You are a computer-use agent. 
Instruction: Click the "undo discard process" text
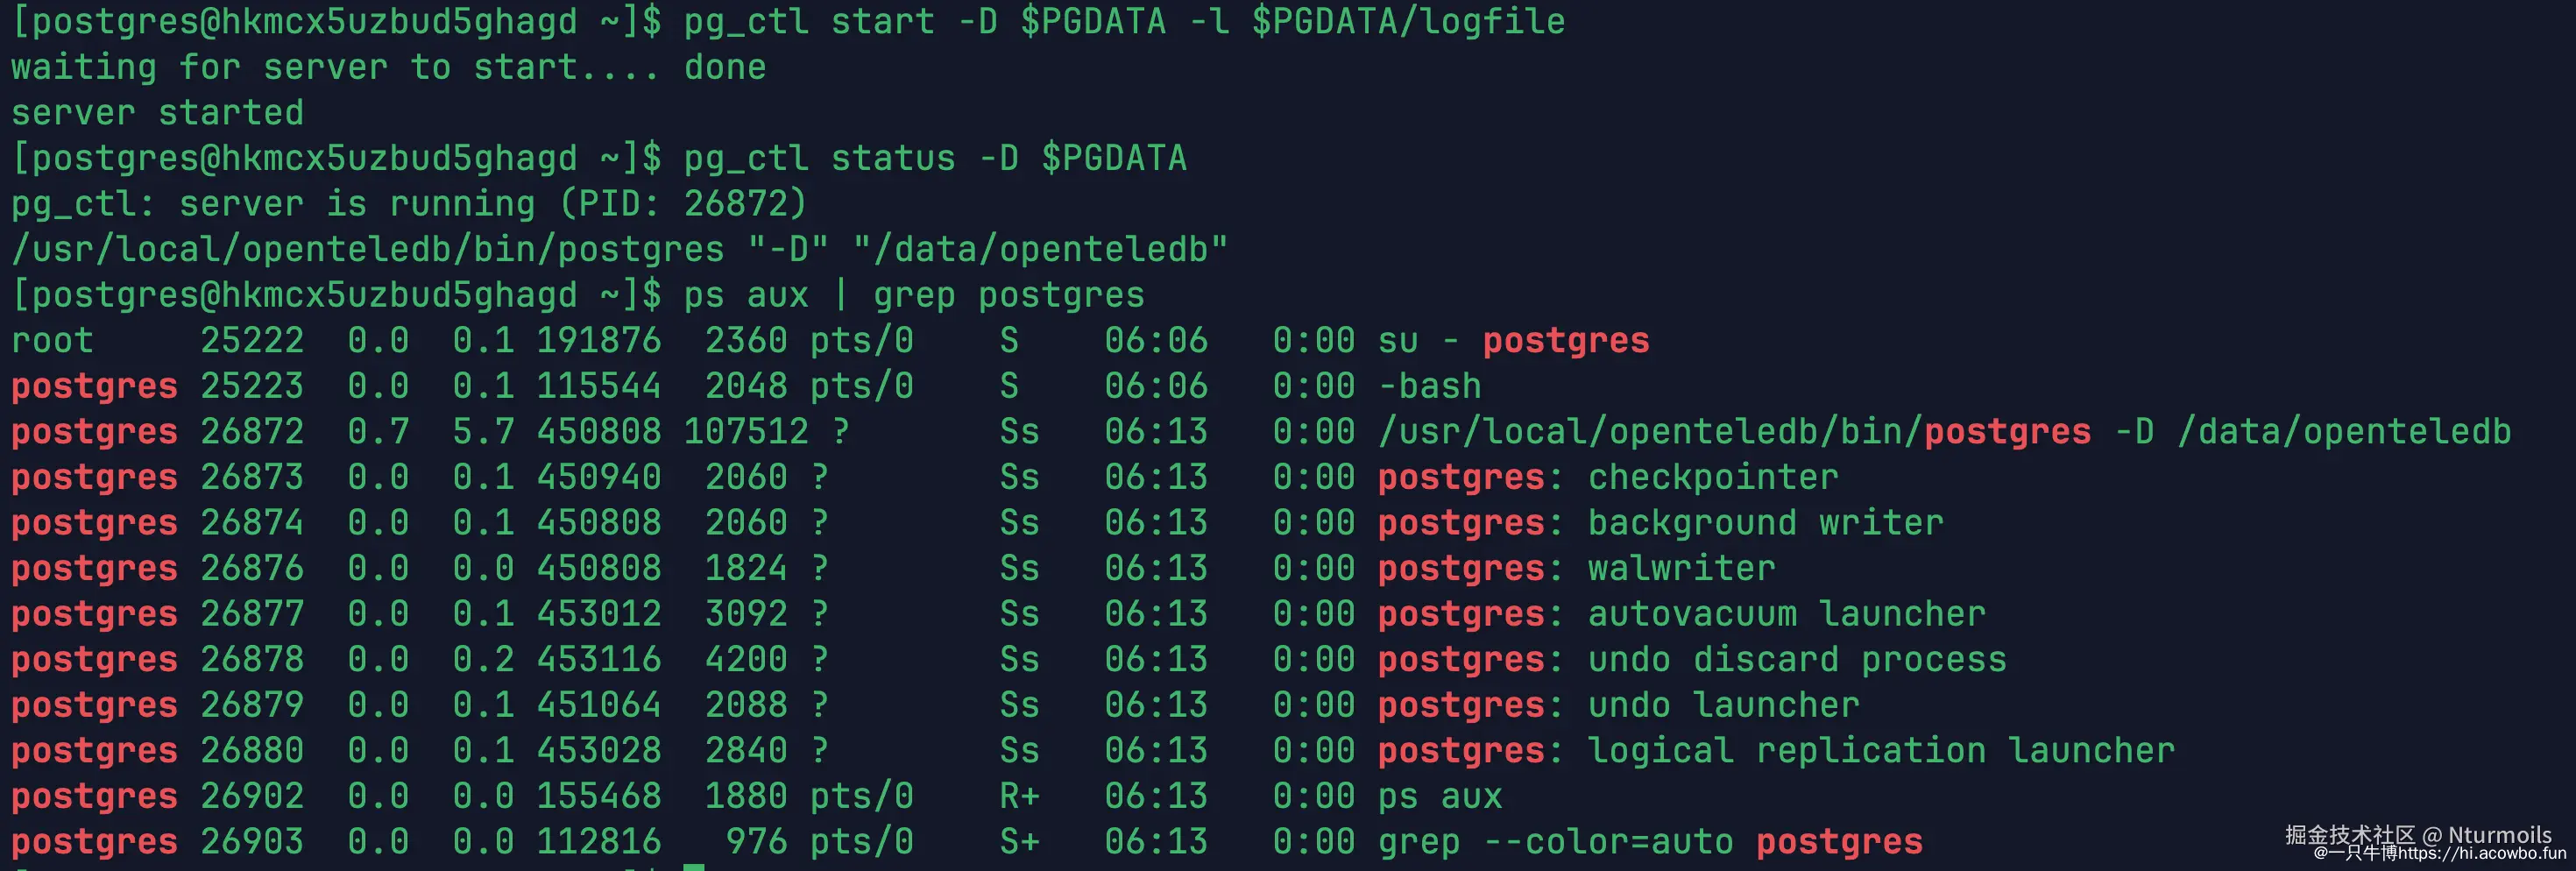pyautogui.click(x=1797, y=660)
